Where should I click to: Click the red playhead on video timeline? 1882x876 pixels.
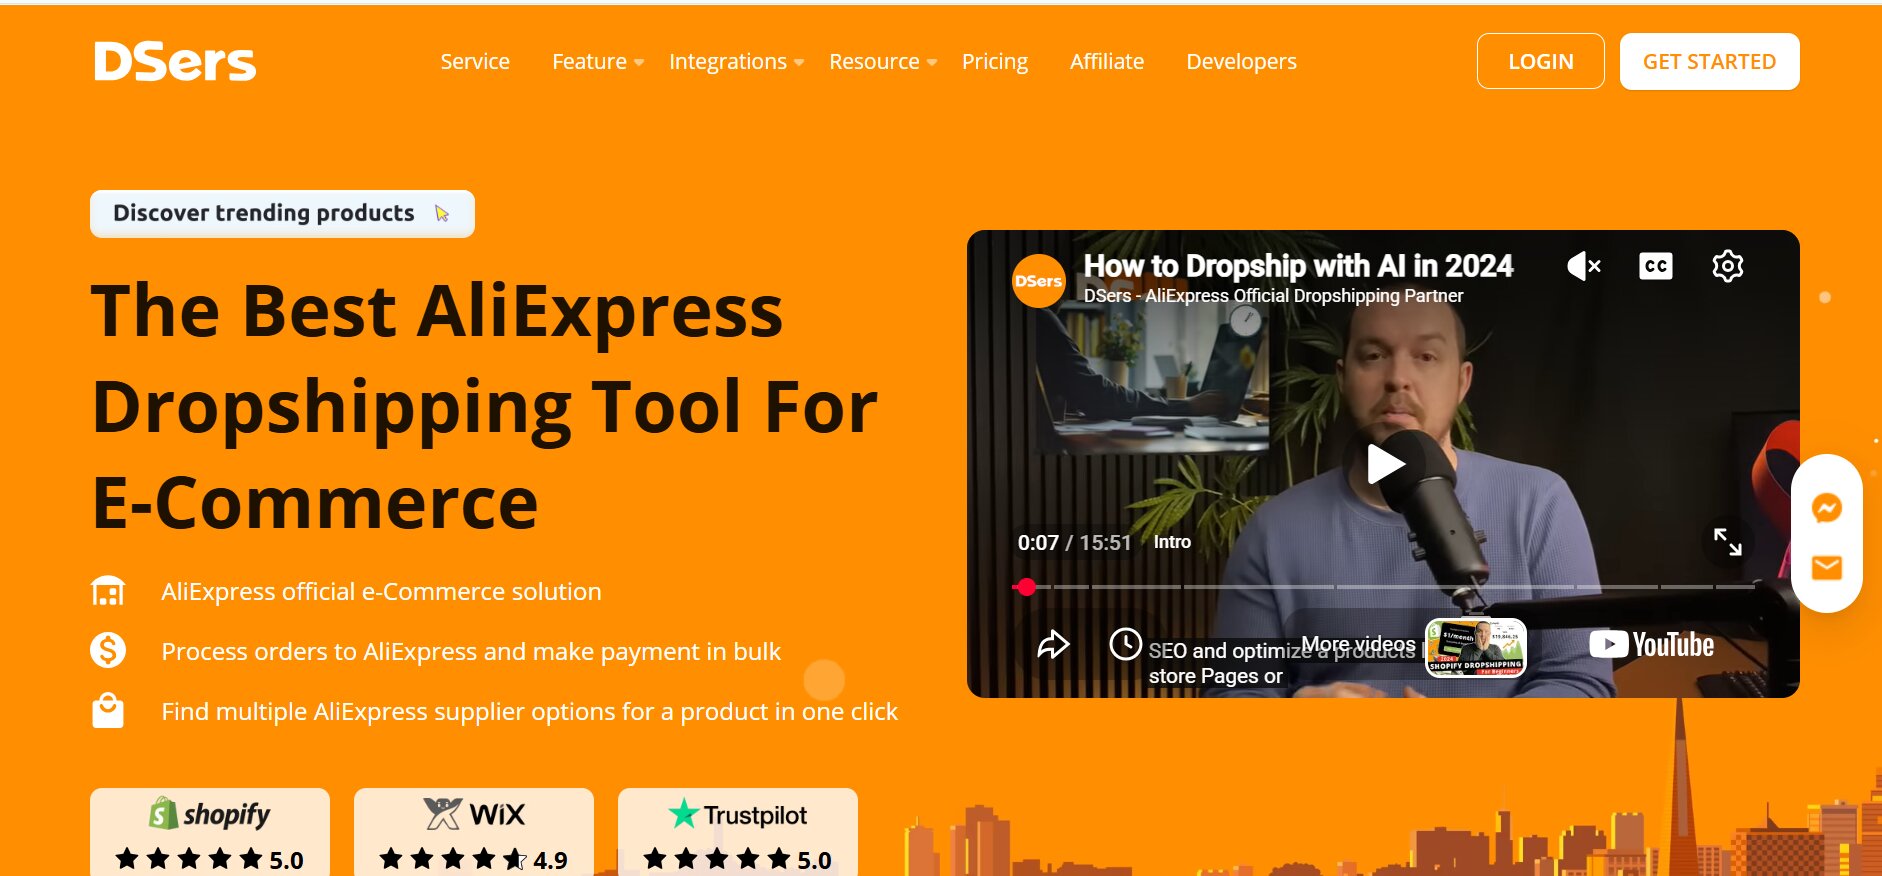(x=1026, y=587)
